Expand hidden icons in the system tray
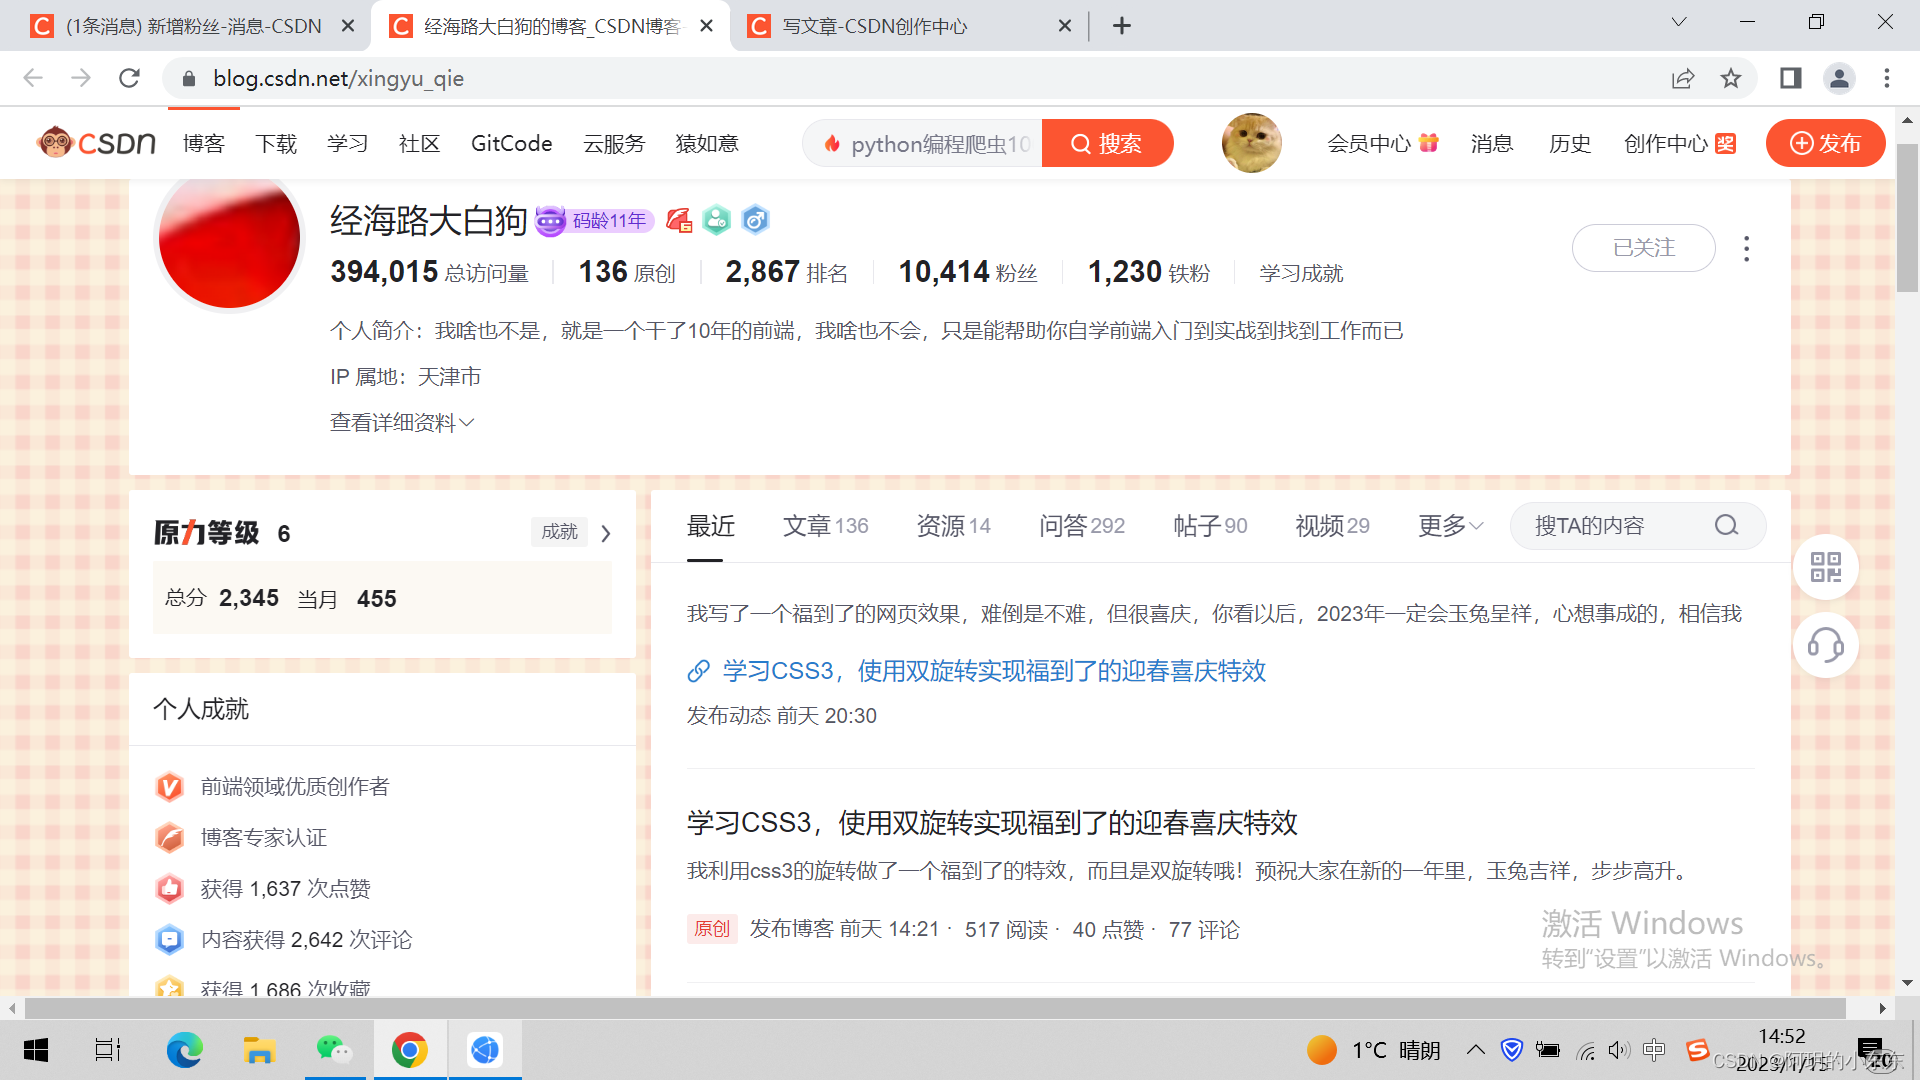Image resolution: width=1920 pixels, height=1080 pixels. point(1476,1050)
